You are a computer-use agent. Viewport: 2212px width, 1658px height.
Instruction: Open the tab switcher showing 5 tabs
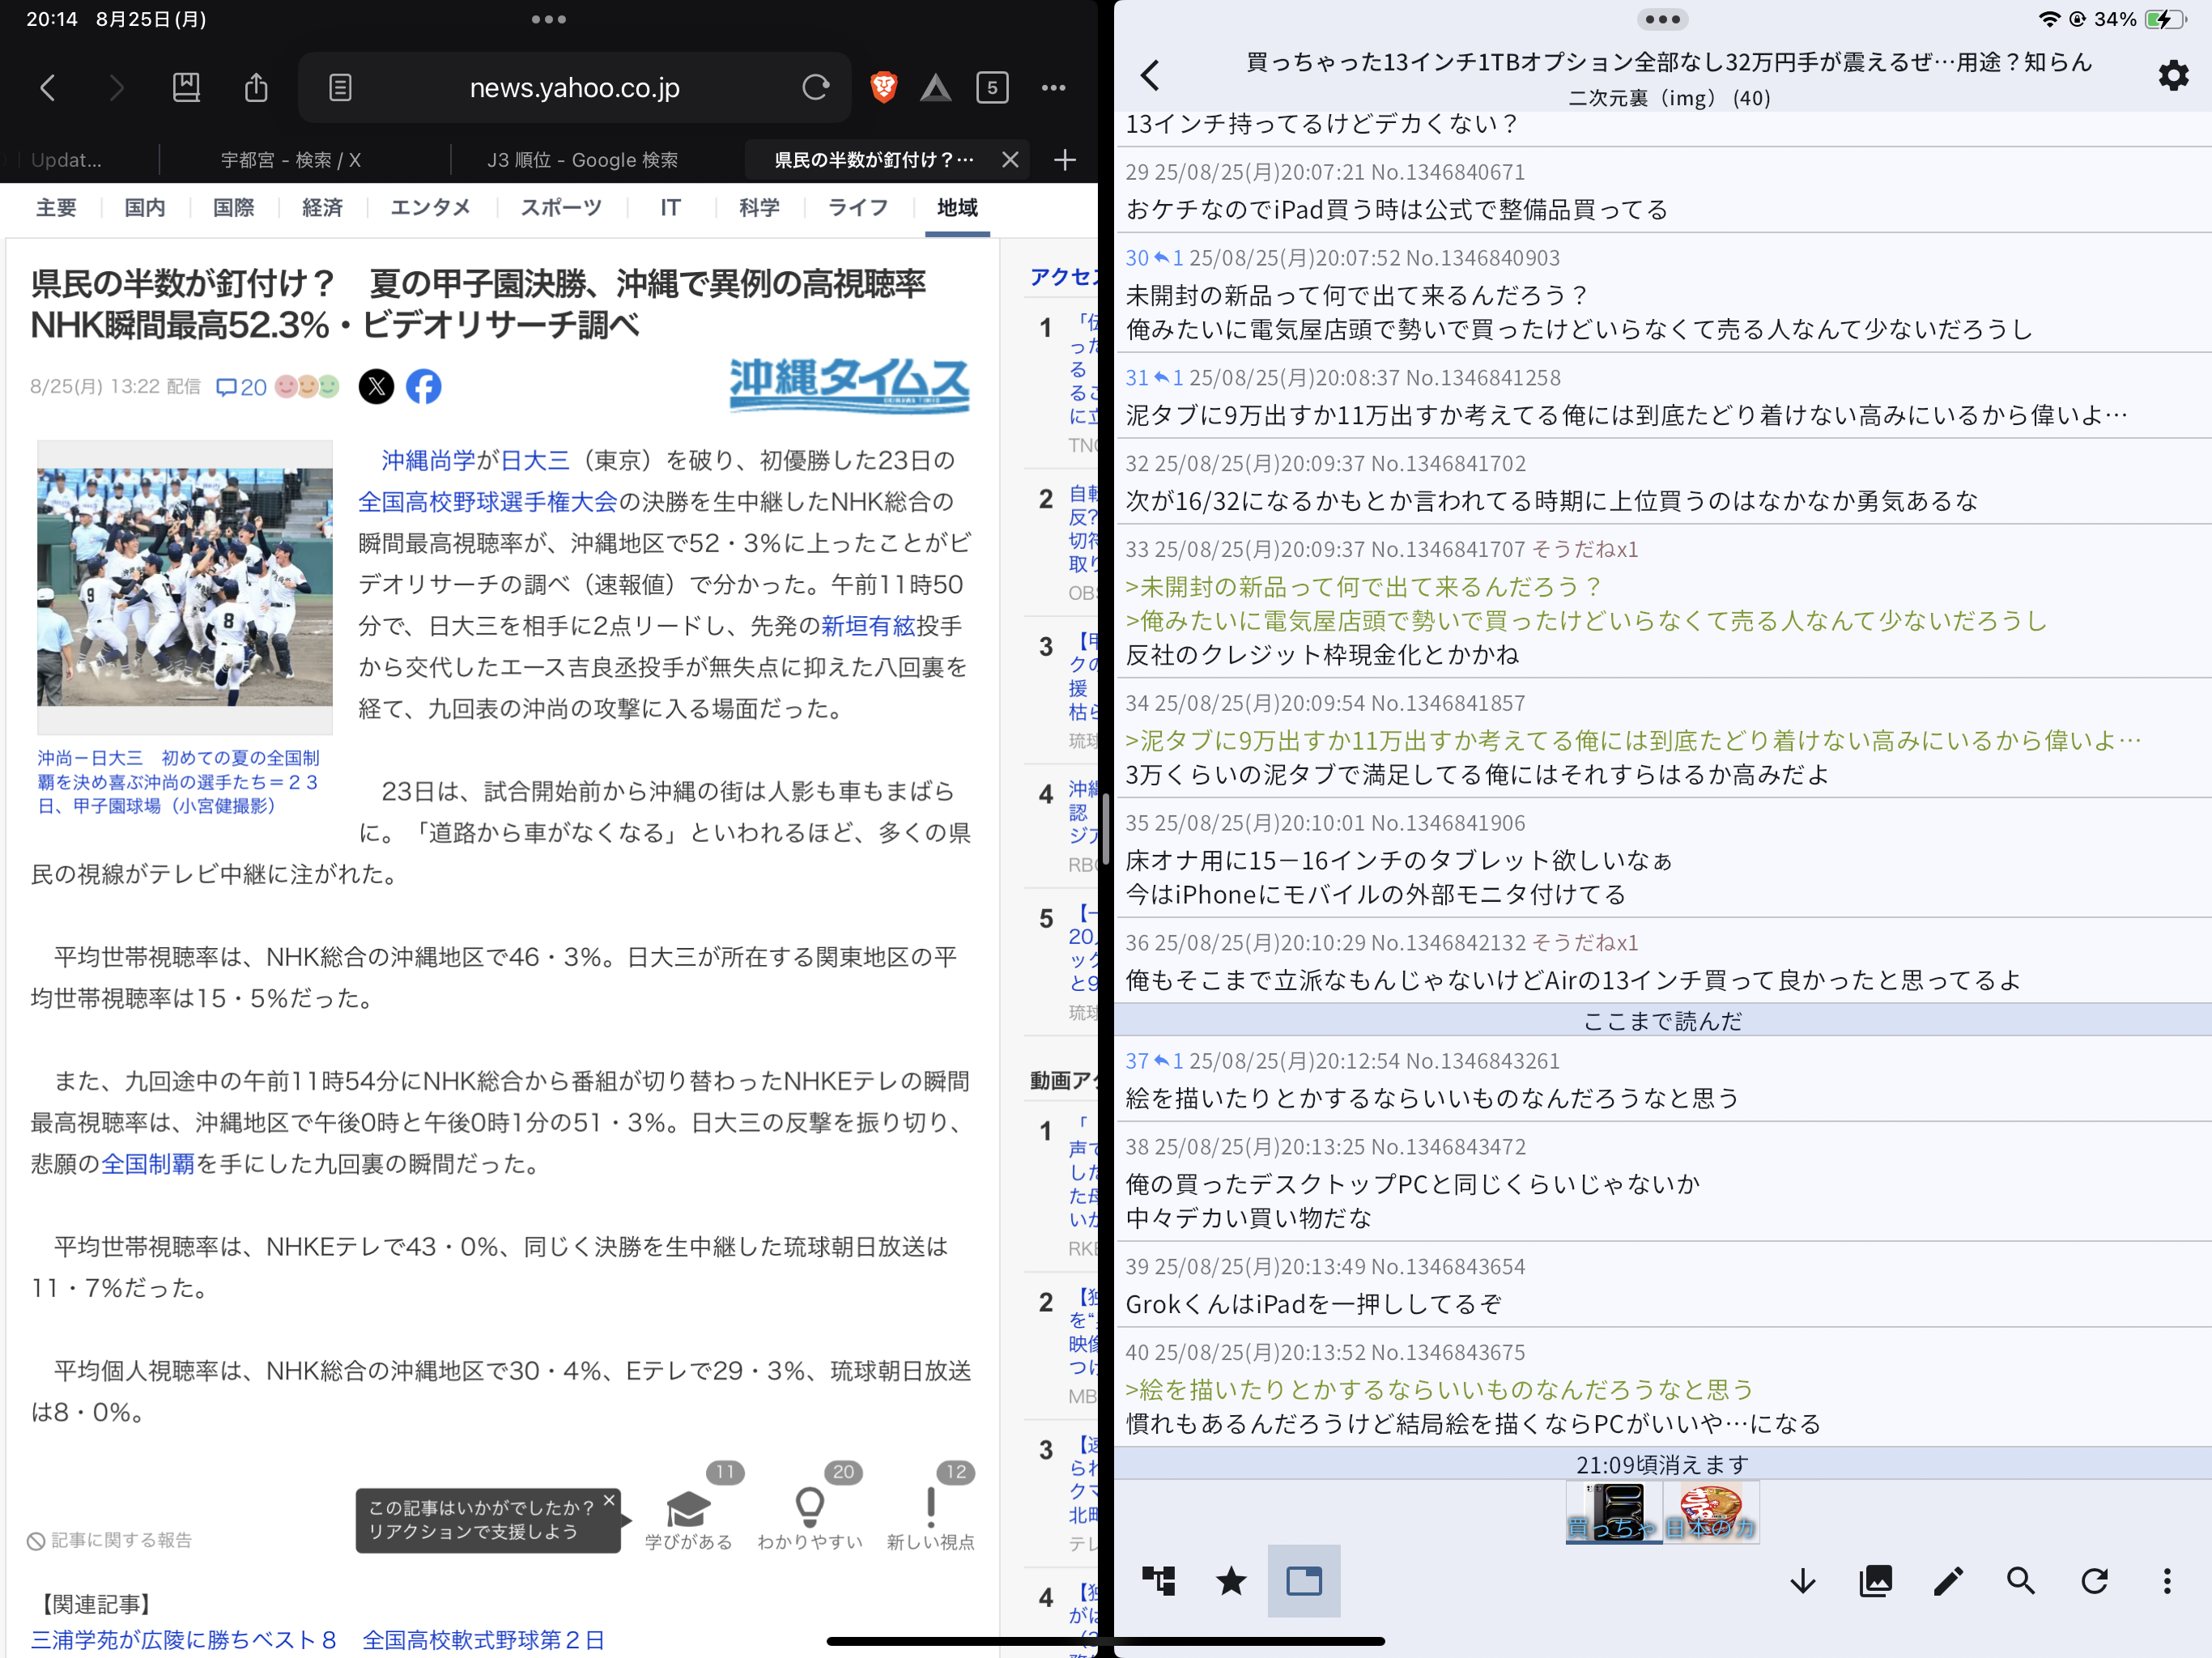click(x=992, y=88)
